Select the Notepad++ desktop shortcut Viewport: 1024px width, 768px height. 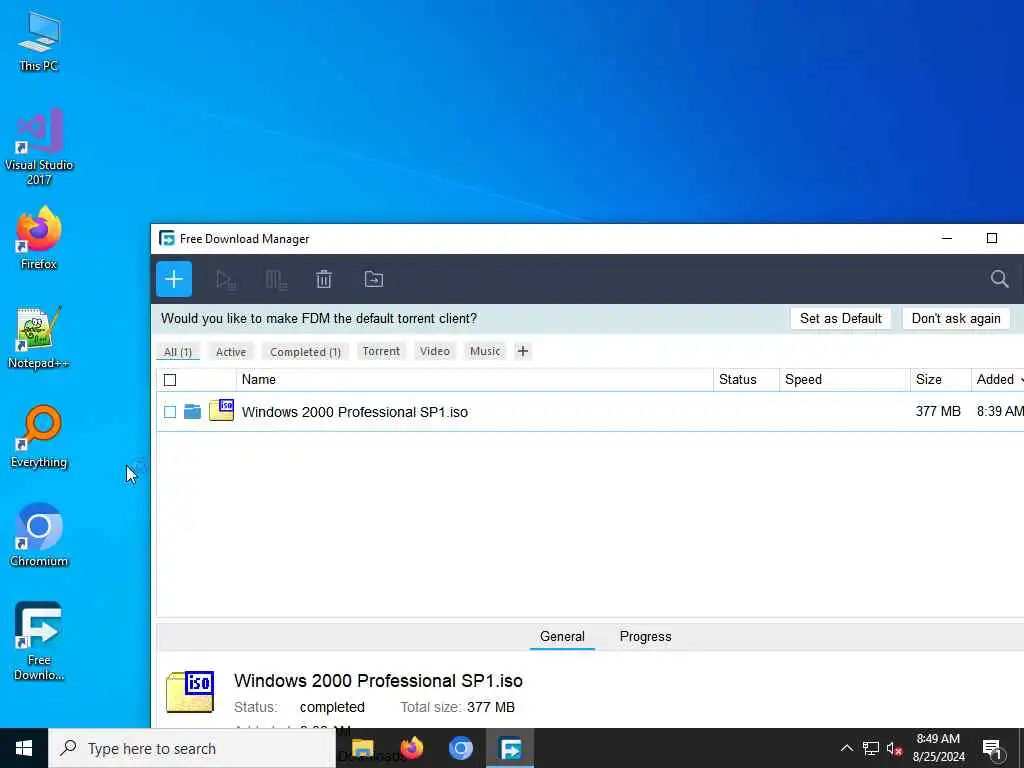click(x=39, y=338)
